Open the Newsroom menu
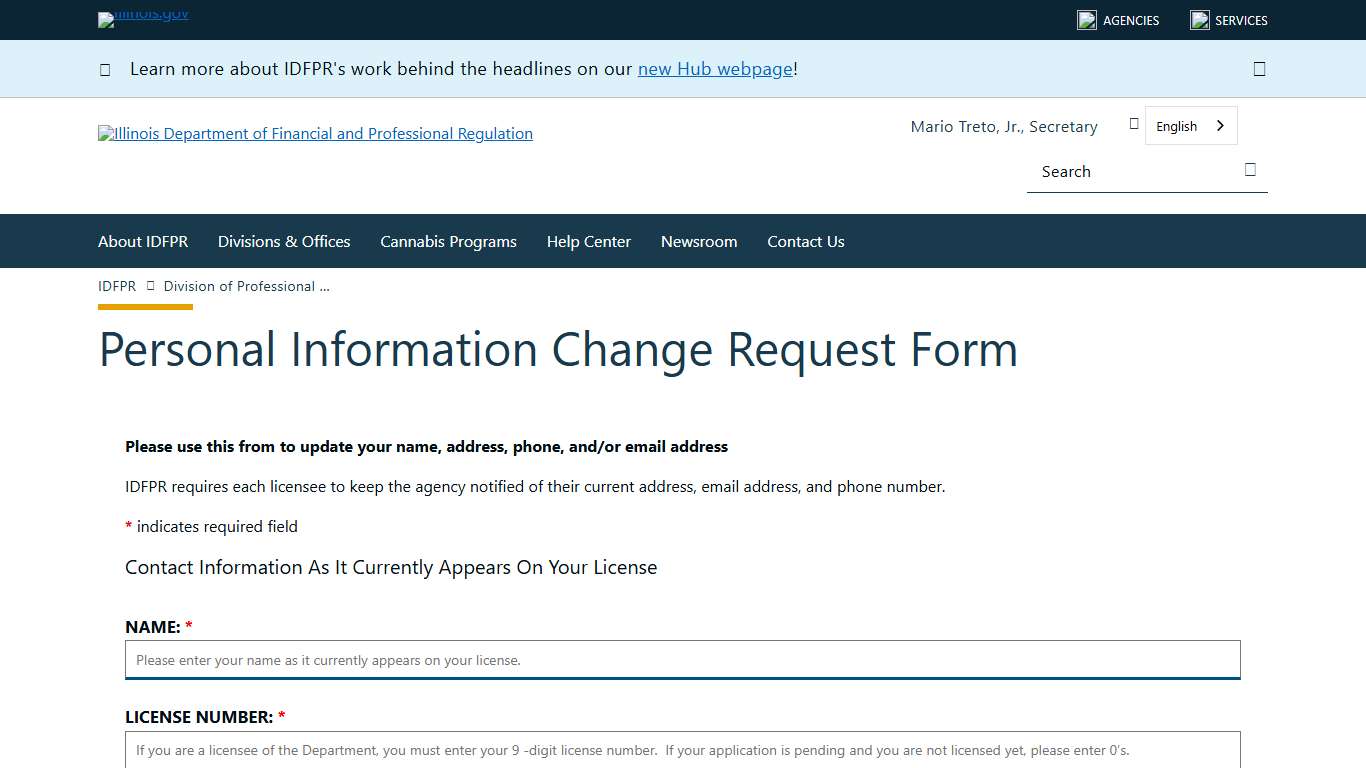The height and width of the screenshot is (768, 1366). click(699, 241)
